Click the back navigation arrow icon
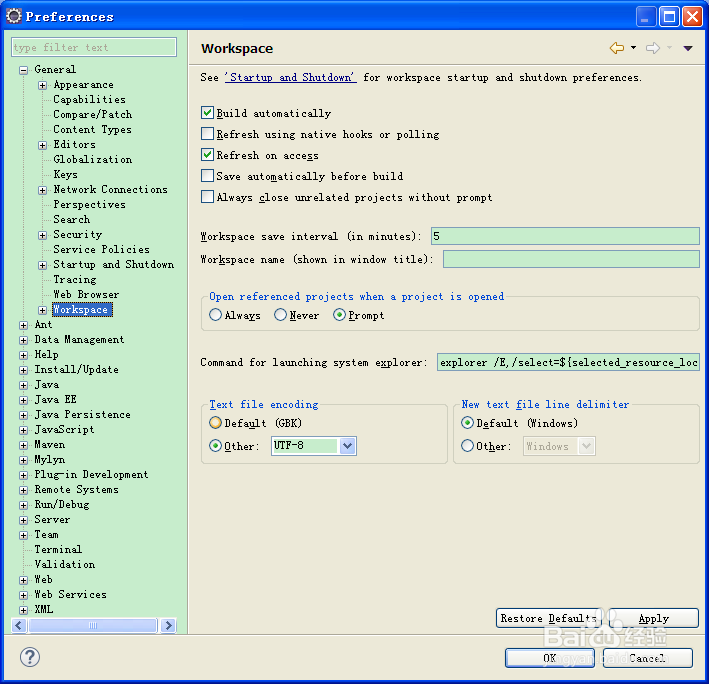The image size is (709, 684). [617, 48]
